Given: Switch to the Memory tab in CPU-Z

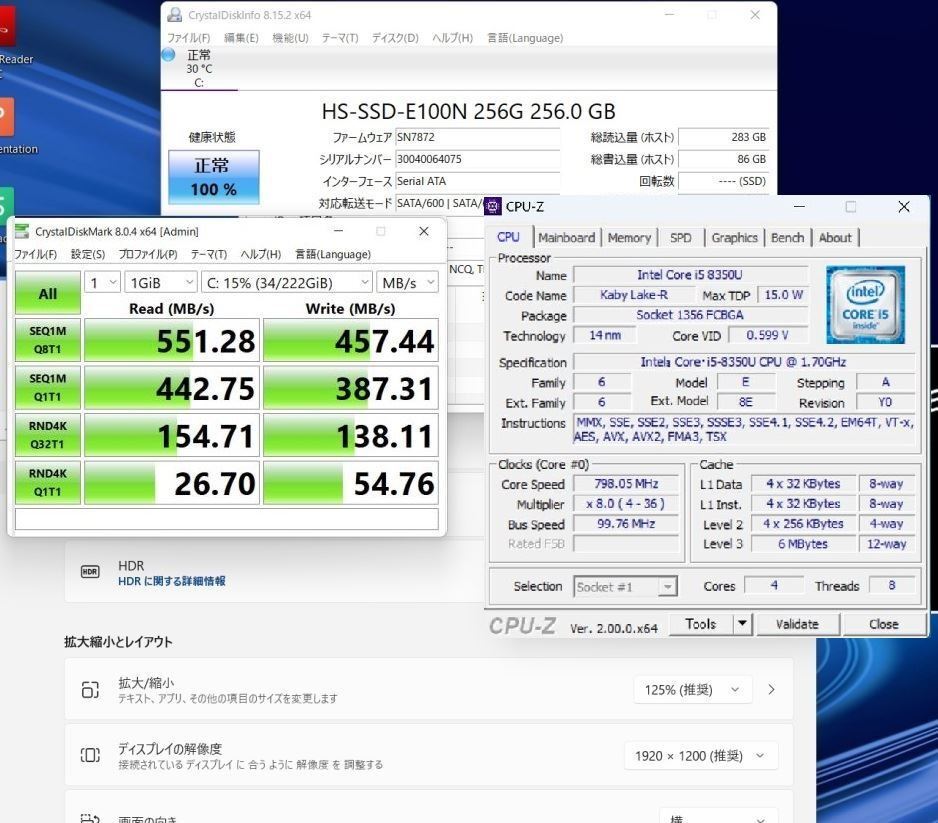Looking at the screenshot, I should click(x=629, y=237).
